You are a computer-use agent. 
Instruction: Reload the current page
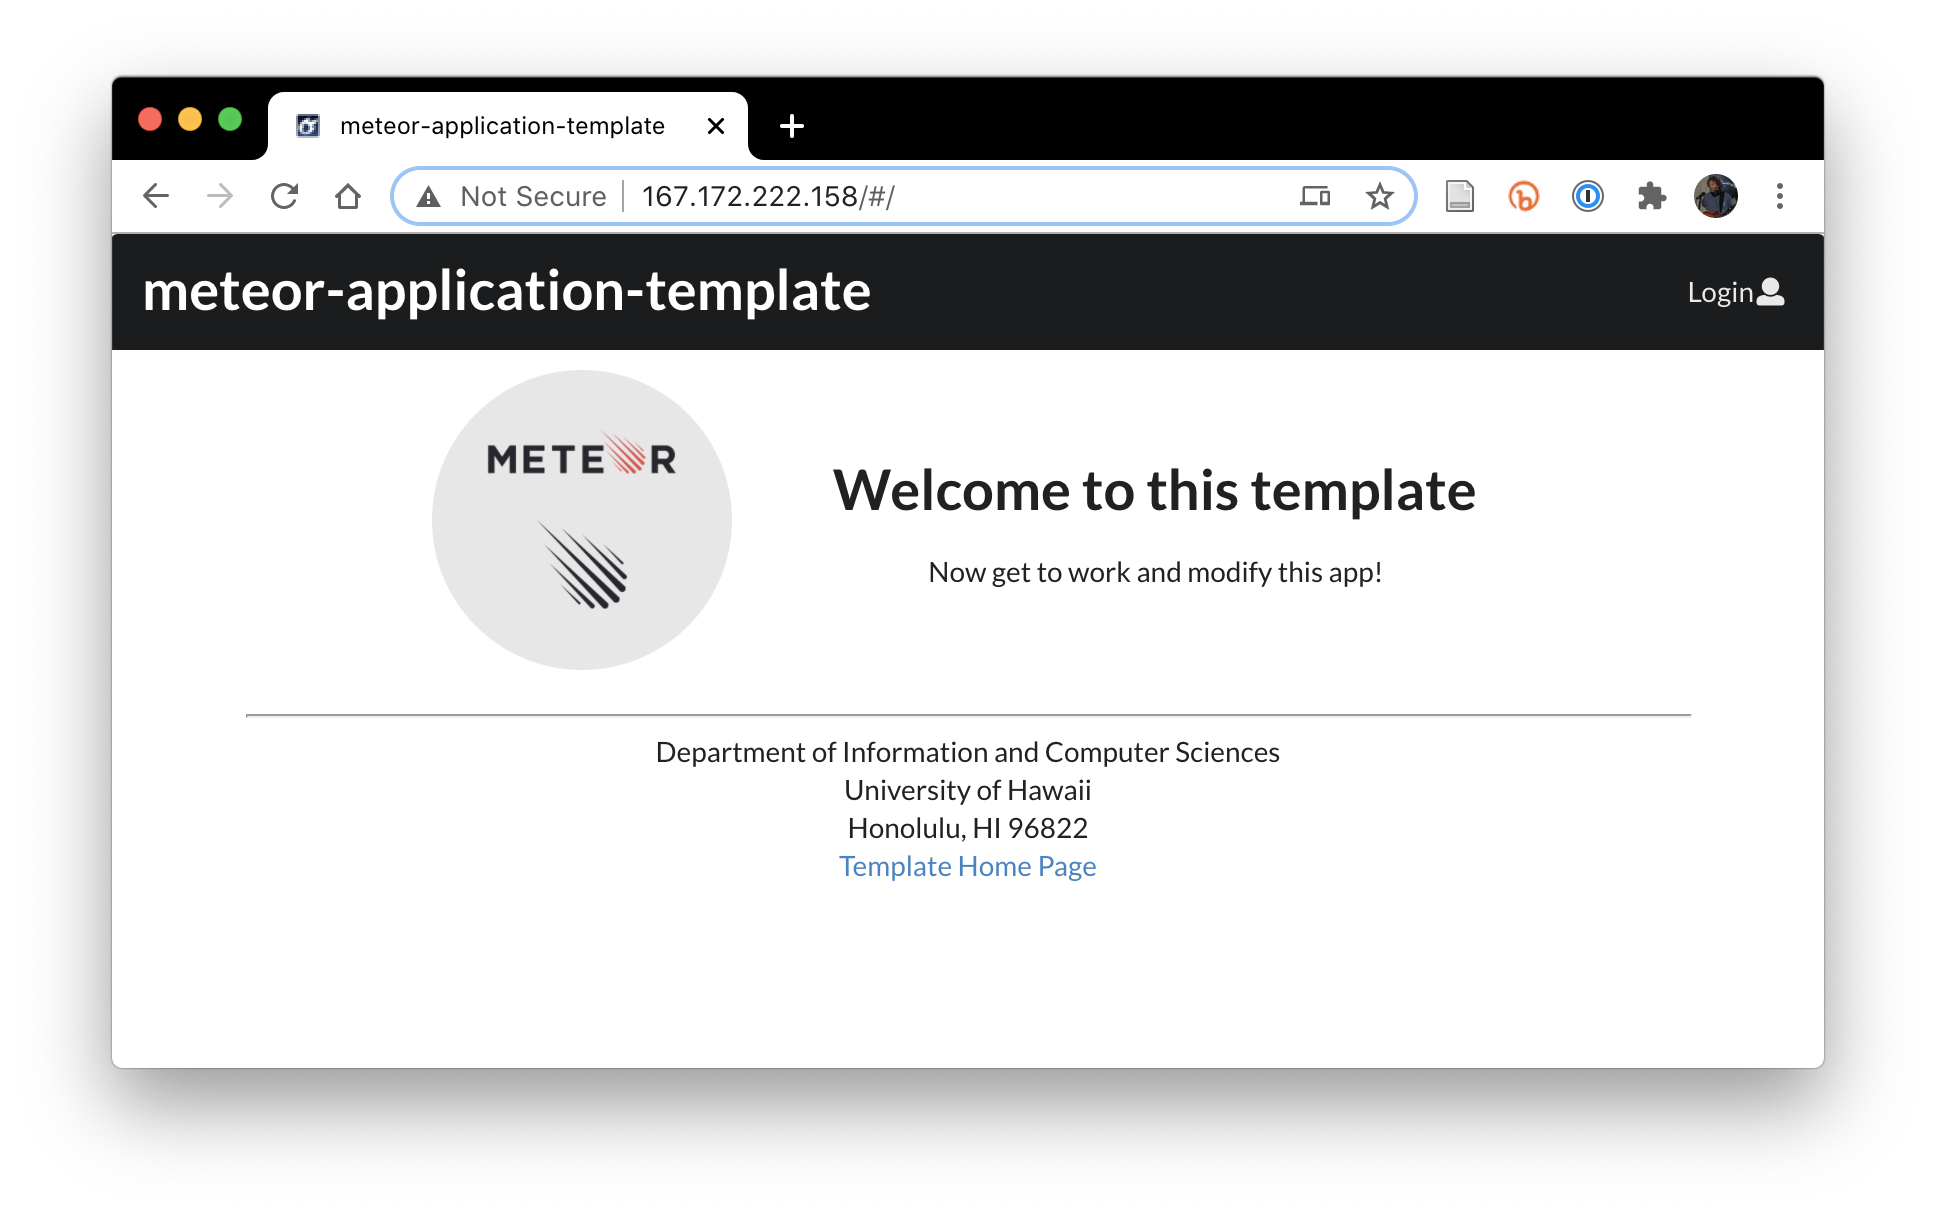coord(284,196)
